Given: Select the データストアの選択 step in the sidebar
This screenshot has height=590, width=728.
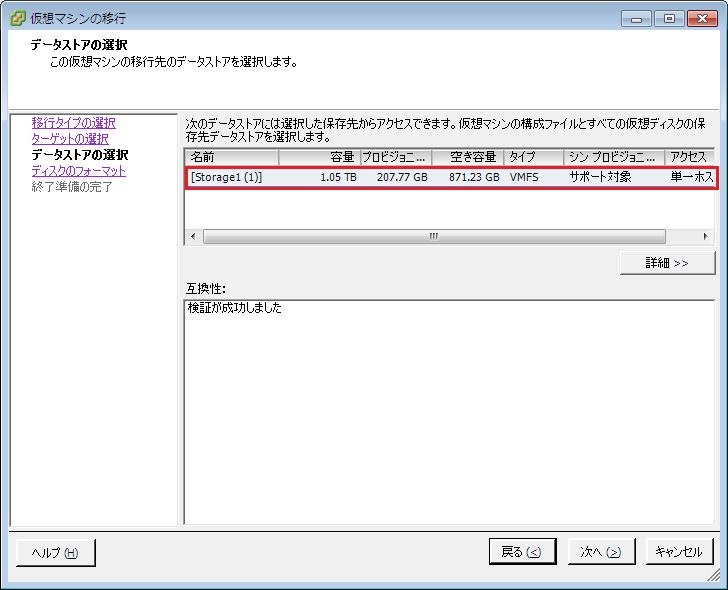Looking at the screenshot, I should click(79, 155).
